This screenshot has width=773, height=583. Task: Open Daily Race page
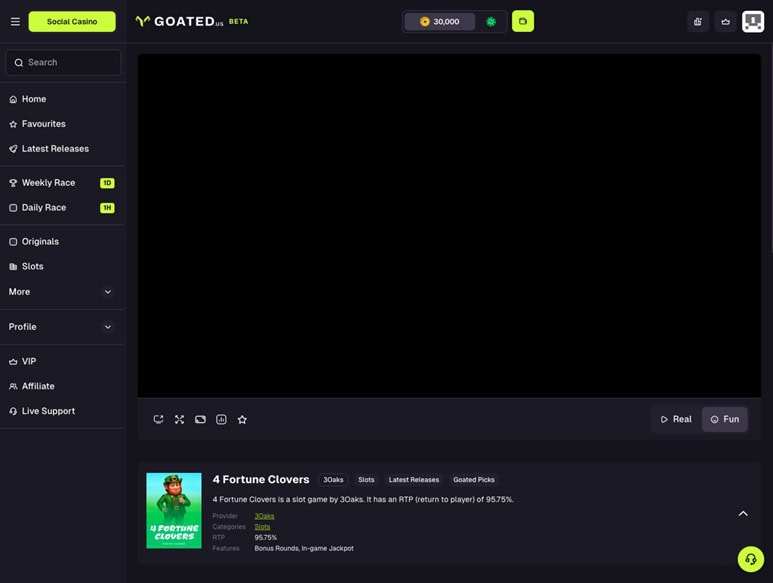pos(44,207)
